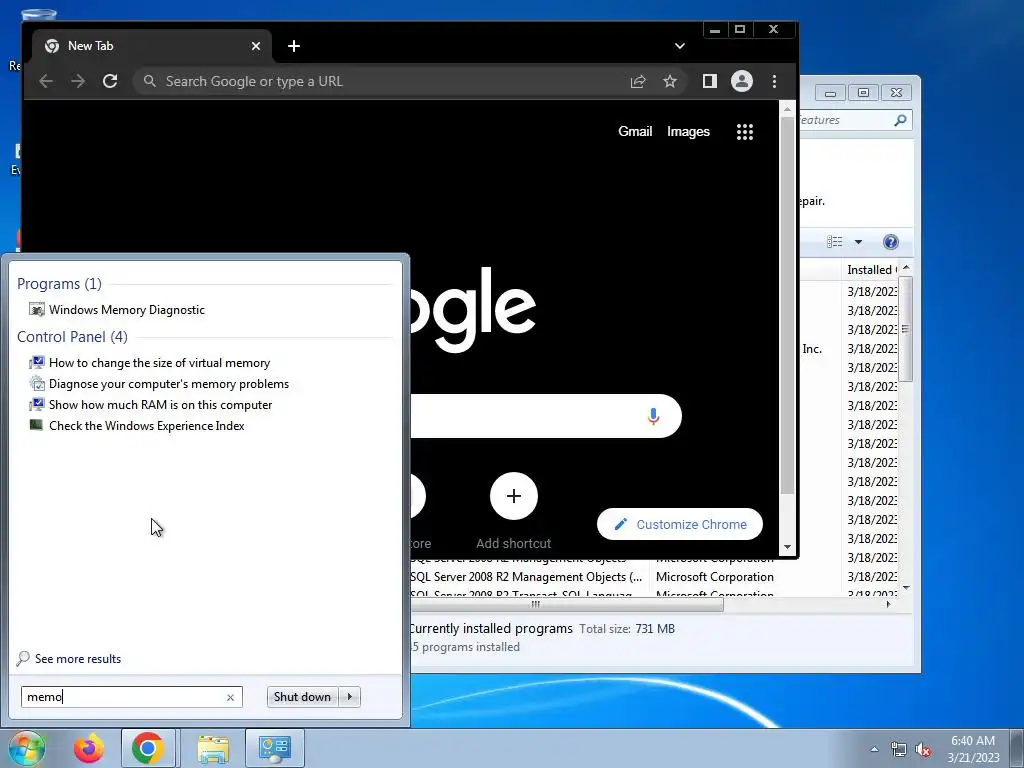Open Chrome's three-dot menu

pyautogui.click(x=774, y=81)
